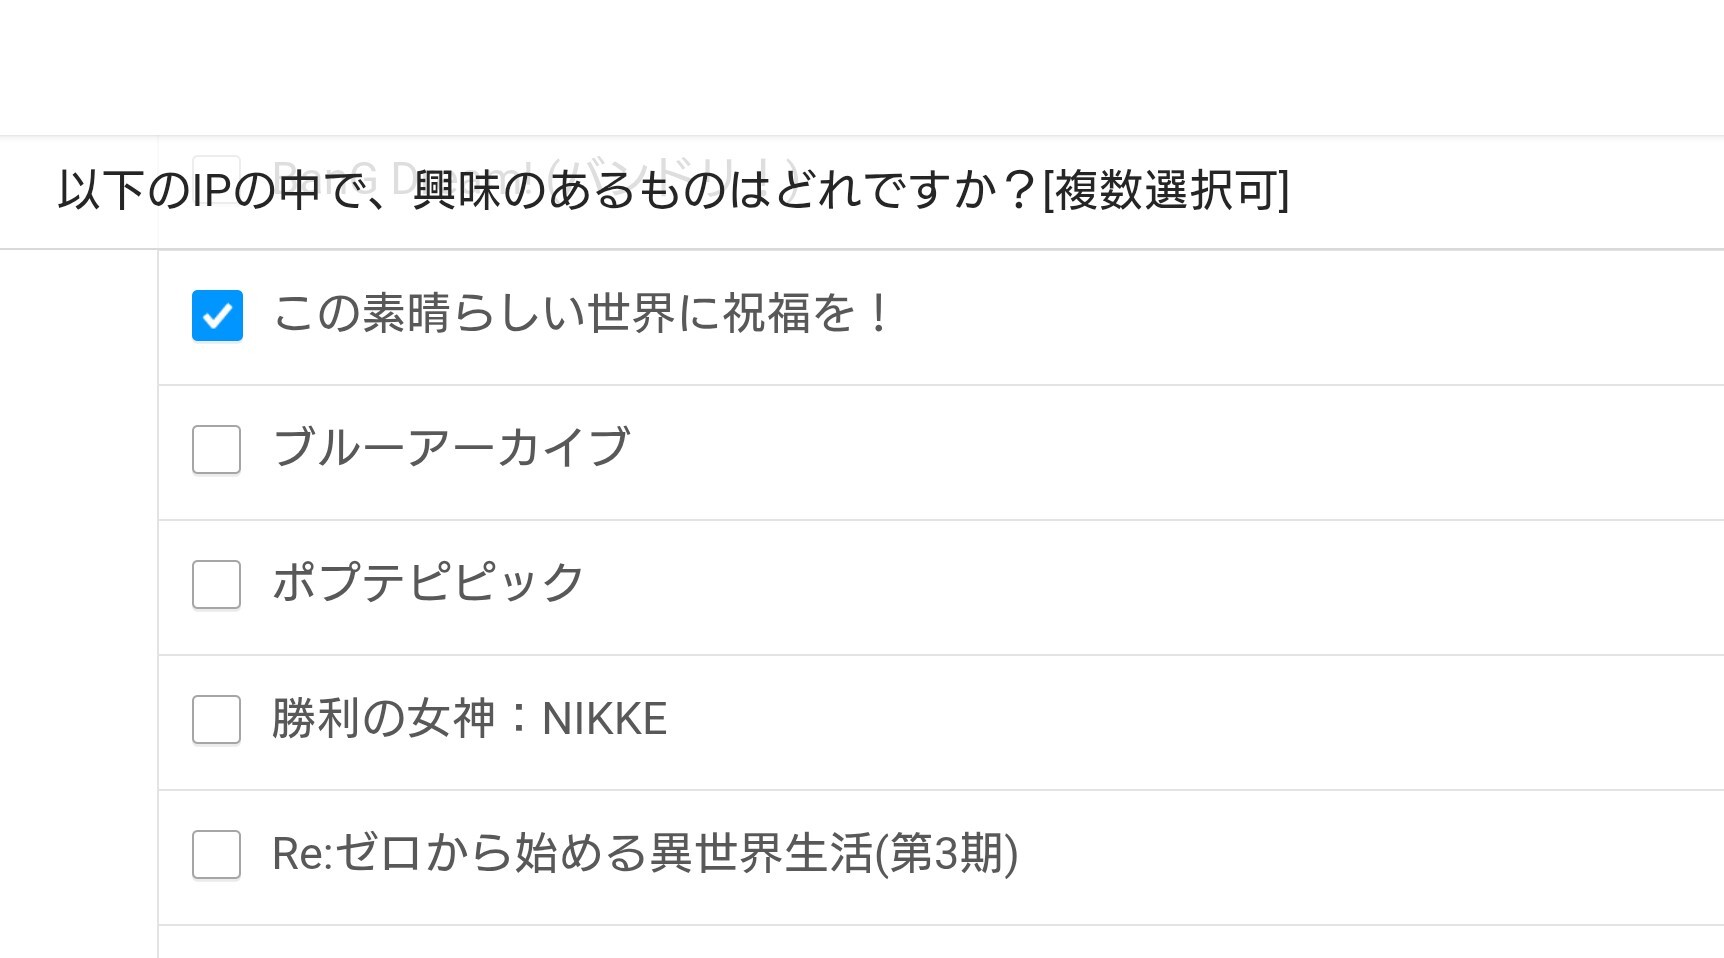Tick the ブルーアーカイブ checkbox
1724x958 pixels.
pyautogui.click(x=217, y=449)
